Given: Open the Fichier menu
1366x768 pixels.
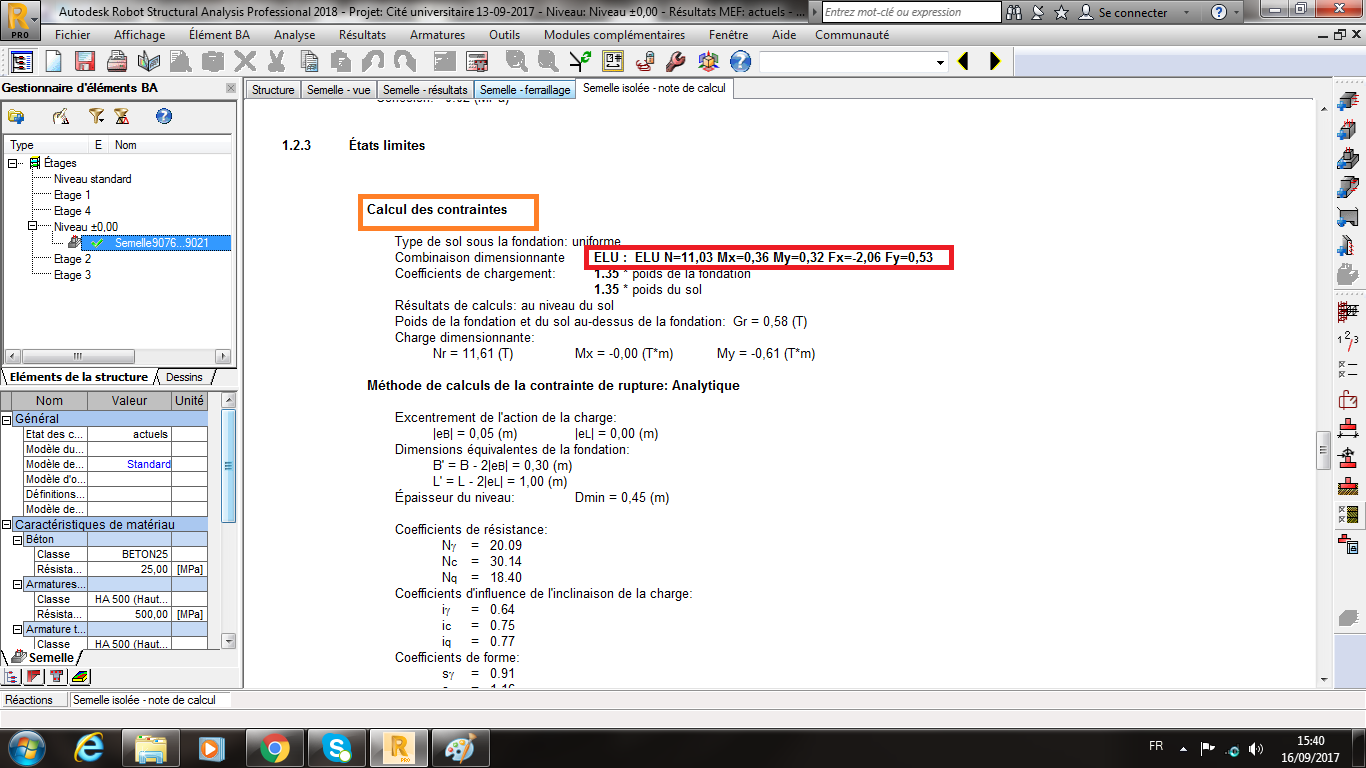Looking at the screenshot, I should pyautogui.click(x=73, y=35).
